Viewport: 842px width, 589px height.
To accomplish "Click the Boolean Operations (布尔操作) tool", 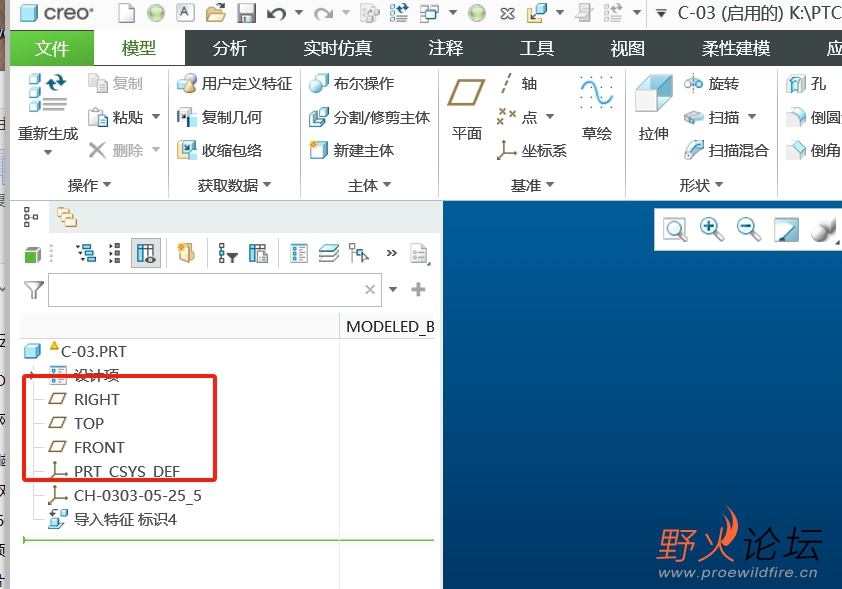I will [x=352, y=83].
